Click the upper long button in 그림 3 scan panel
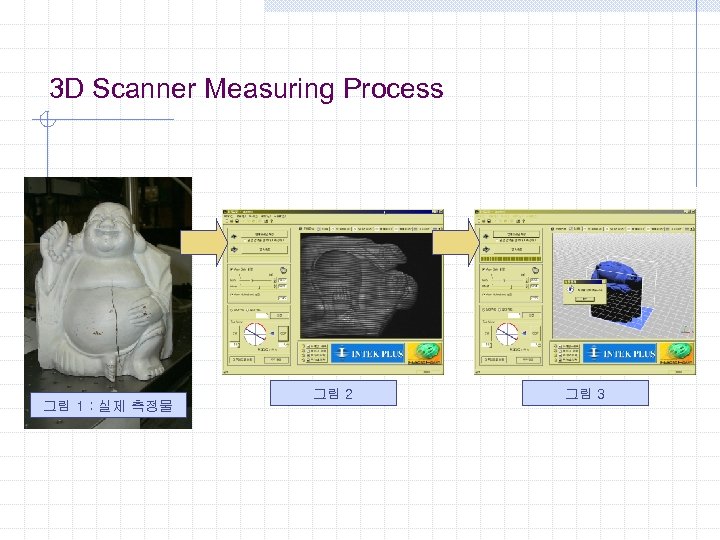720x540 pixels. tap(516, 234)
